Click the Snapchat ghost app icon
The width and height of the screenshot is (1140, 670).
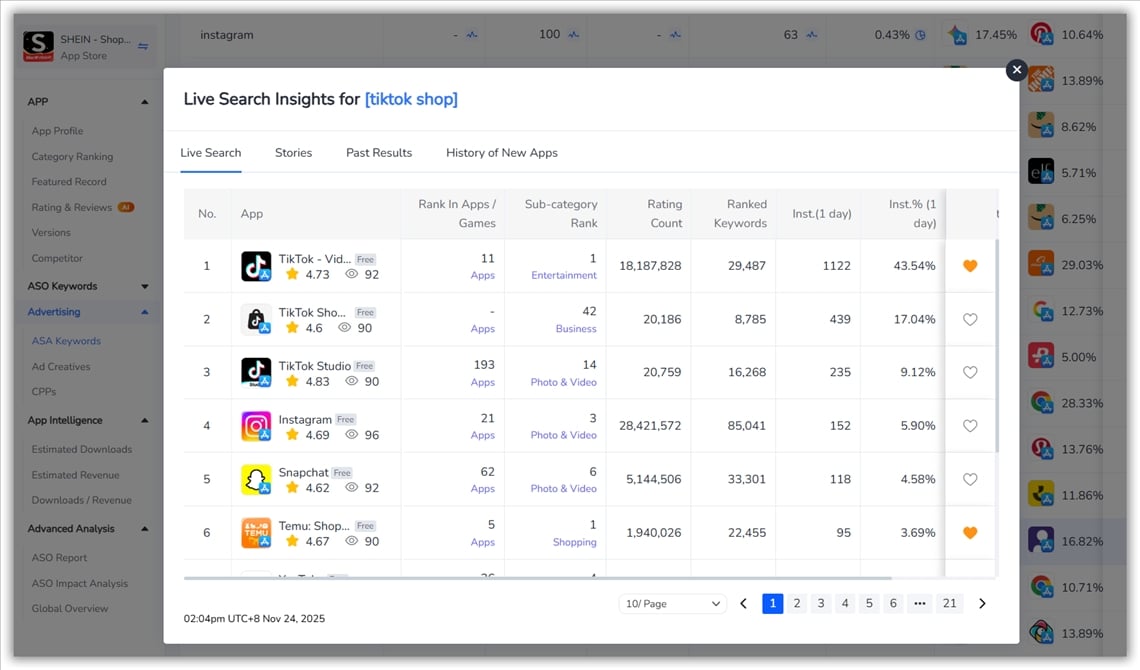tap(256, 480)
